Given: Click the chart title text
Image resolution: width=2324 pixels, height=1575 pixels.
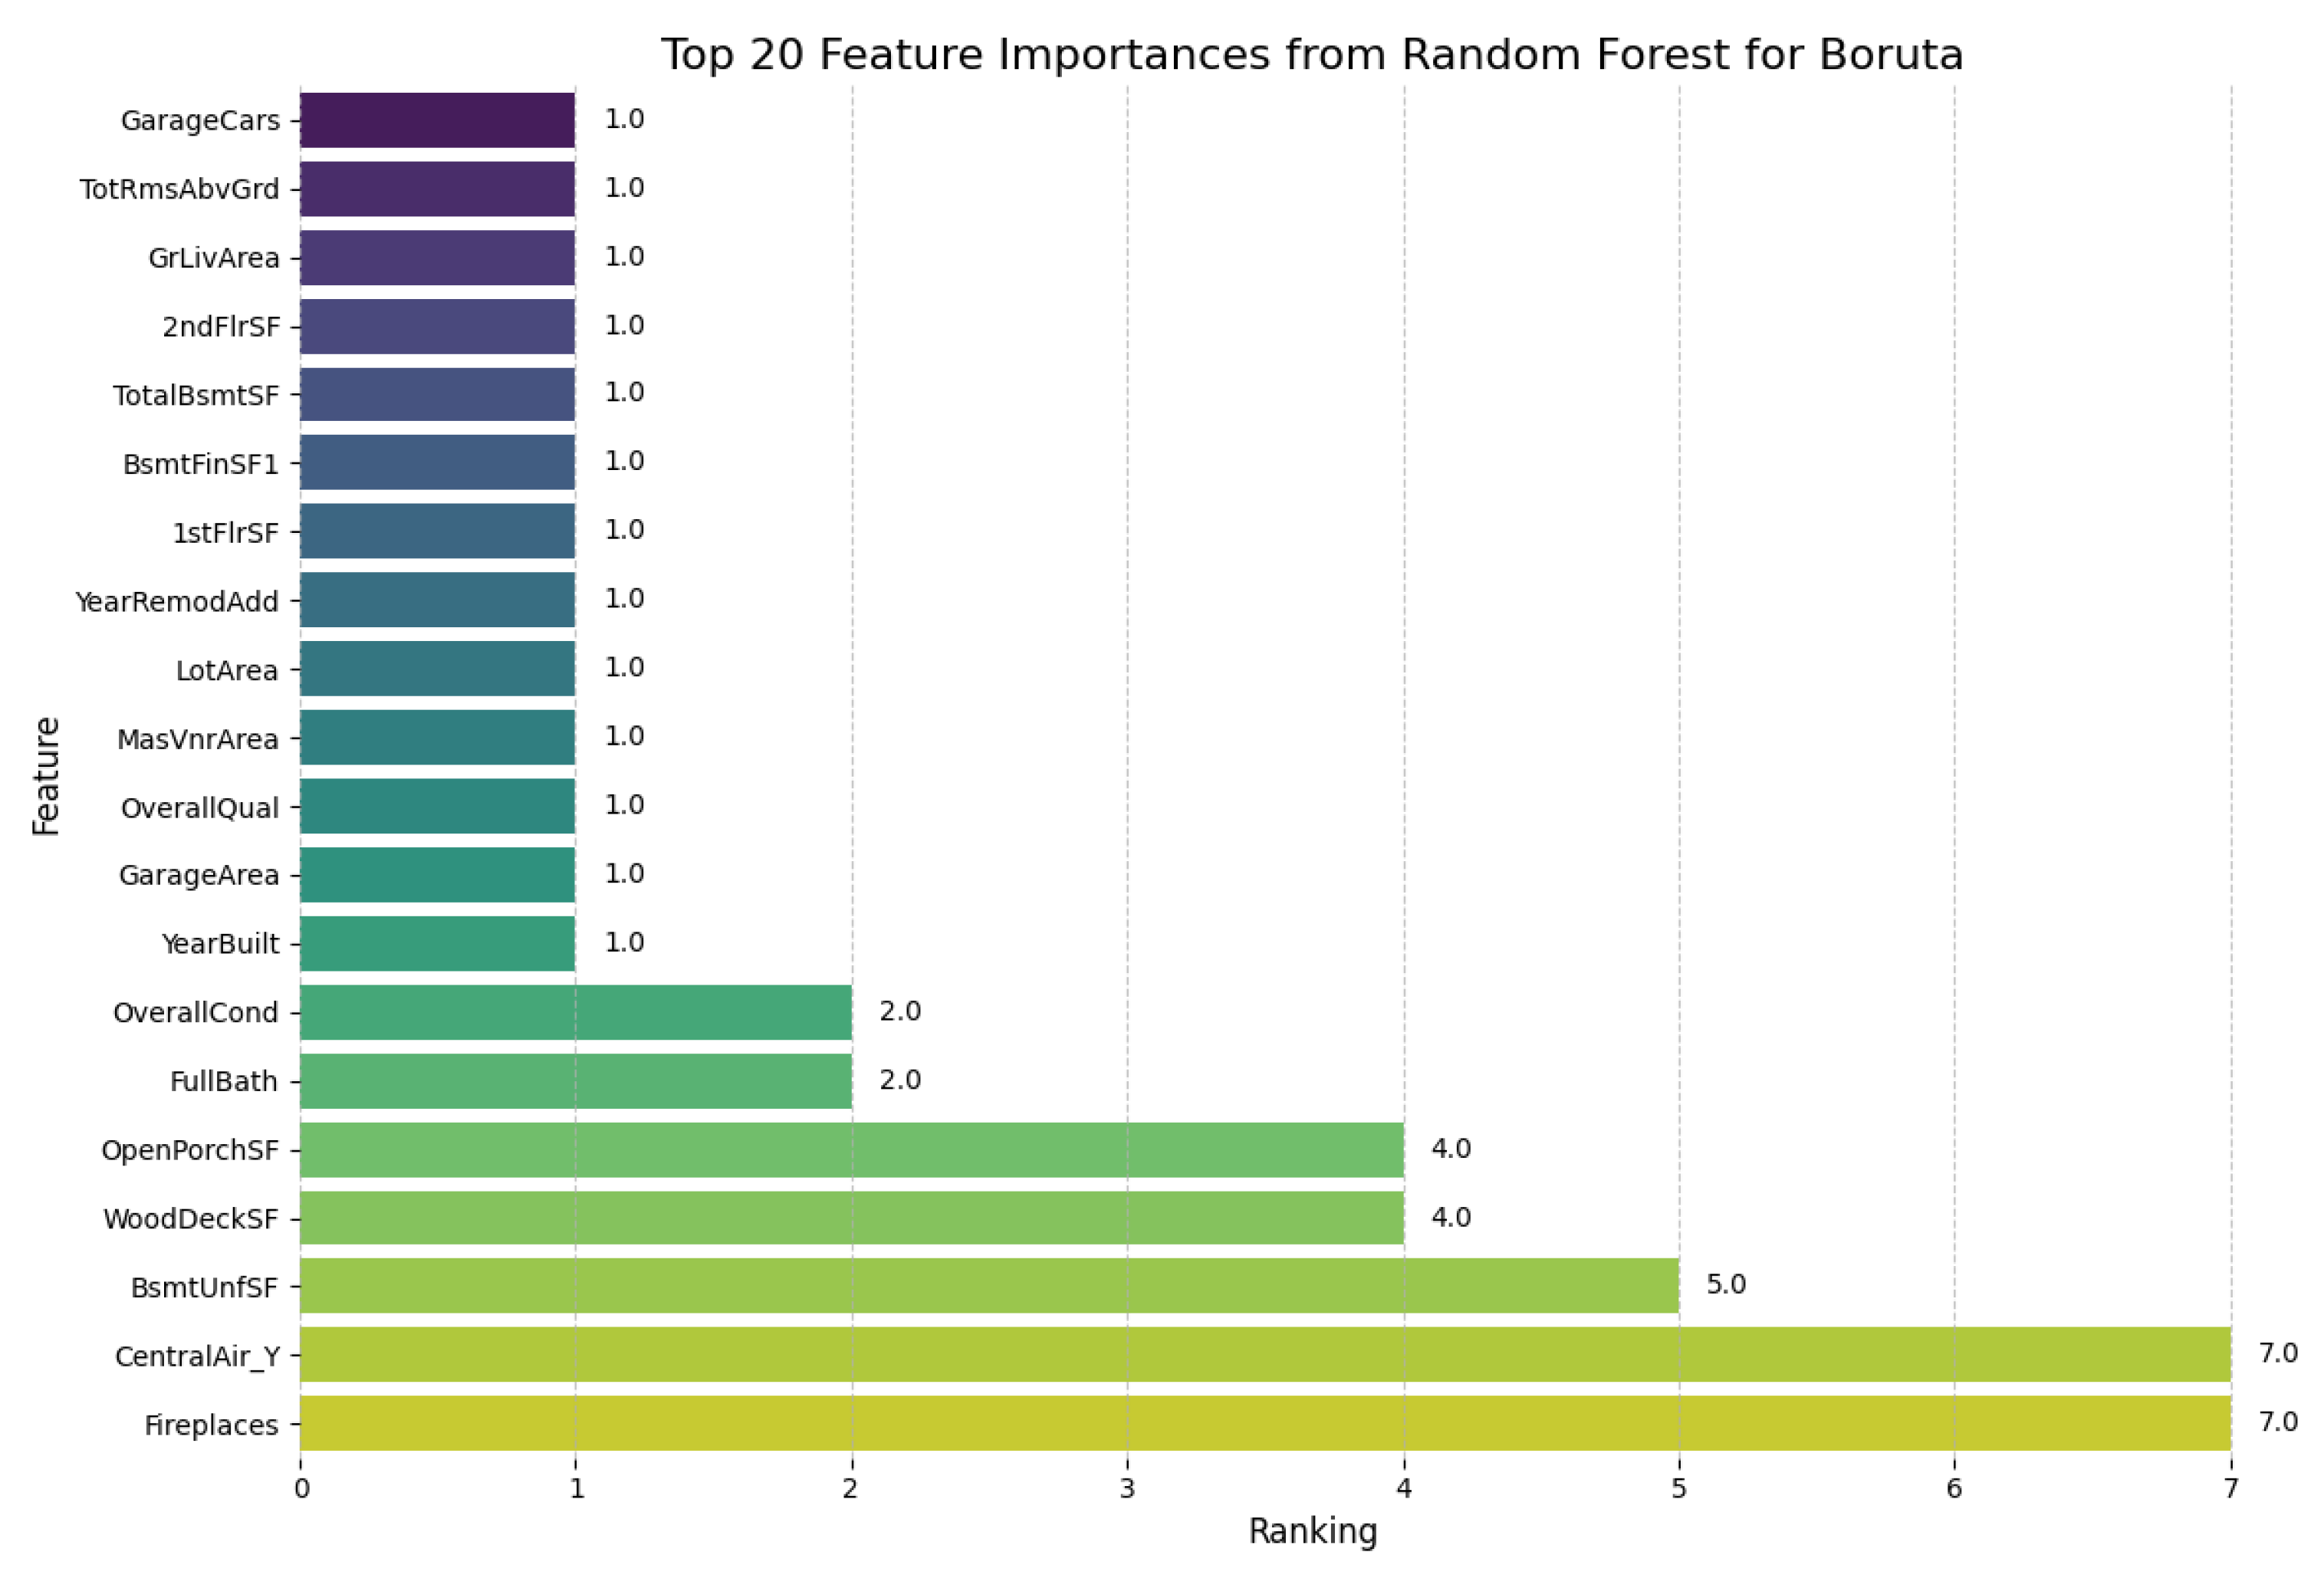Looking at the screenshot, I should (1312, 55).
